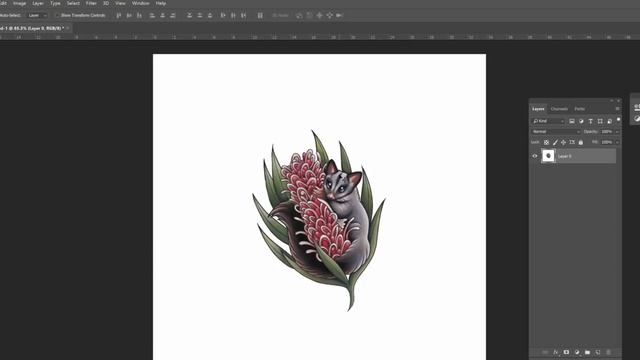640x360 pixels.
Task: Toggle filter for shape layers
Action: pos(600,121)
